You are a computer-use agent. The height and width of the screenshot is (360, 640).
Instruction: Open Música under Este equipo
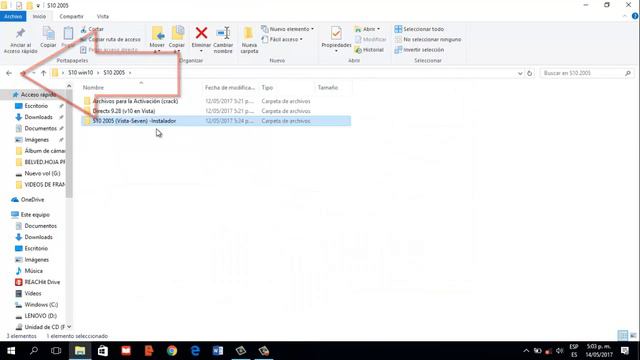[x=33, y=271]
